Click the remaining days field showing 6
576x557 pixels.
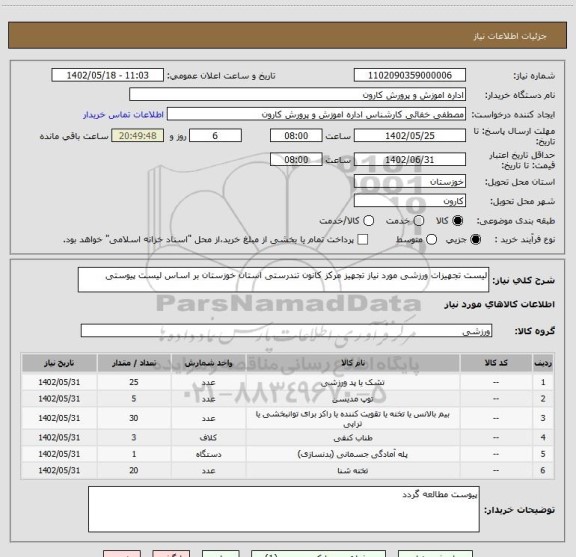(x=215, y=136)
